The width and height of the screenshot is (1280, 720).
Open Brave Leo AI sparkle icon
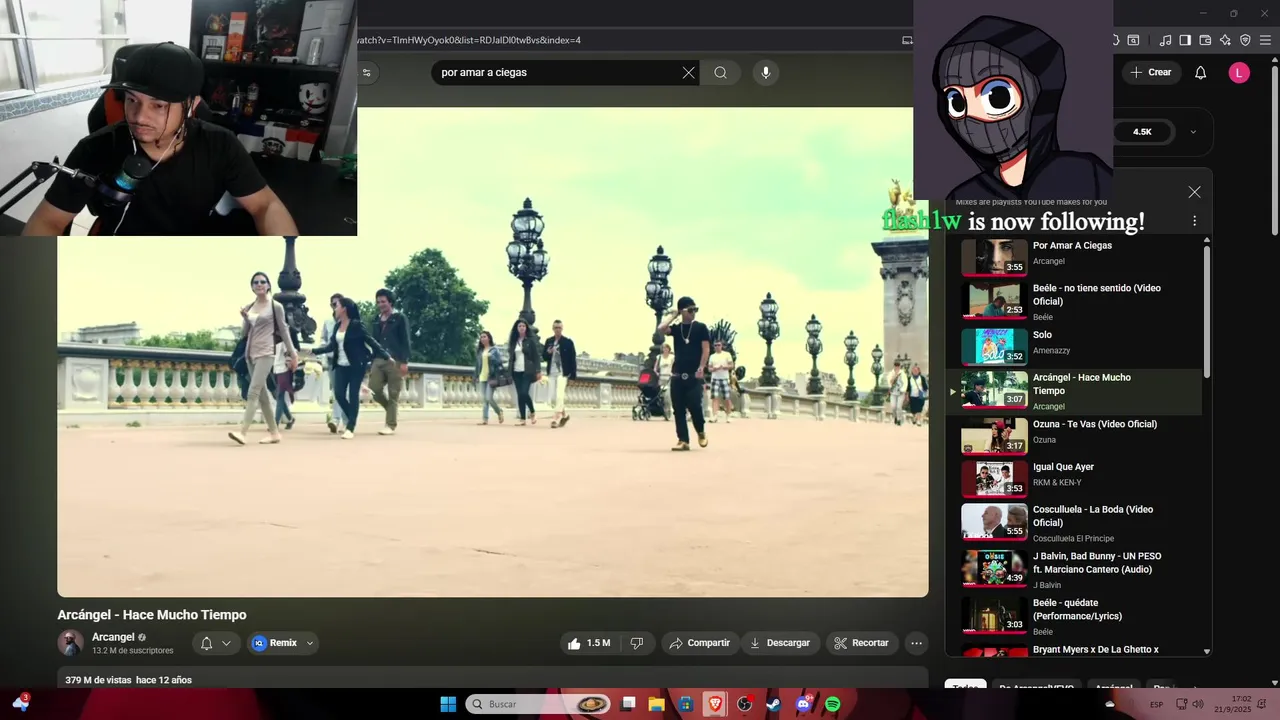click(1225, 40)
